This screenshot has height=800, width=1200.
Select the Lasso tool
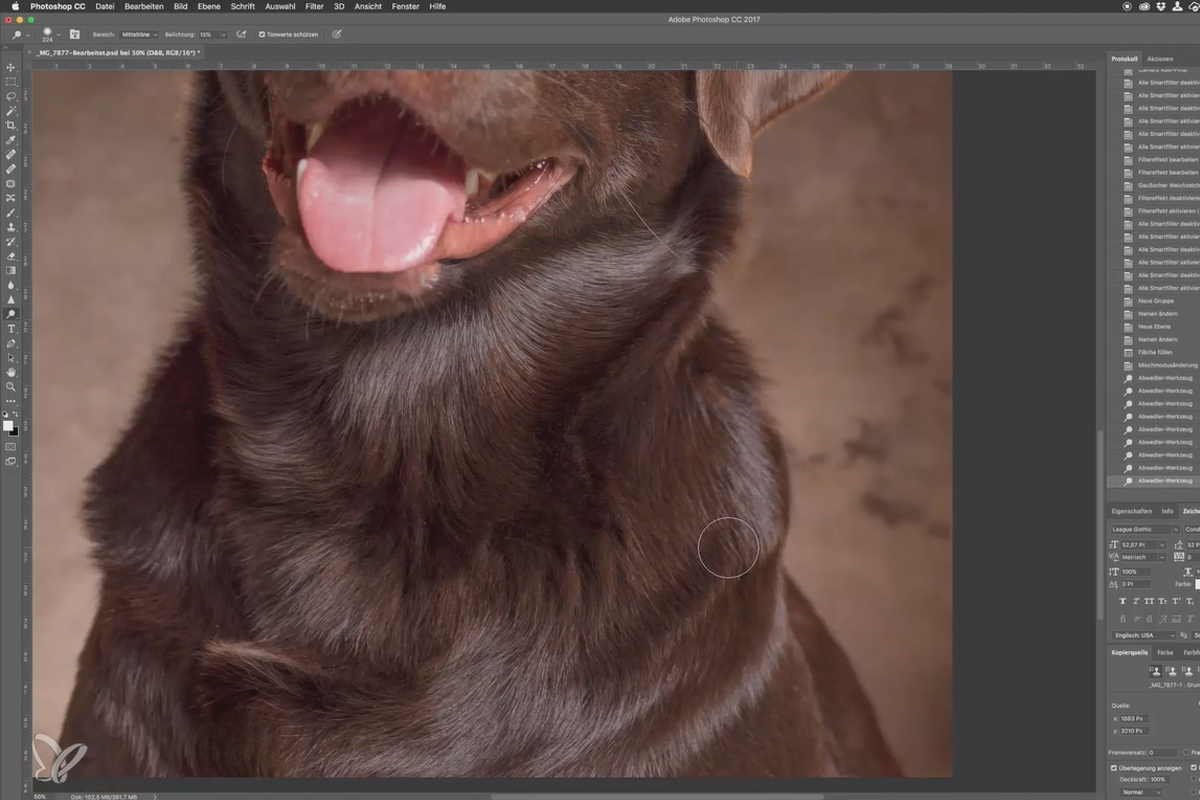point(11,96)
